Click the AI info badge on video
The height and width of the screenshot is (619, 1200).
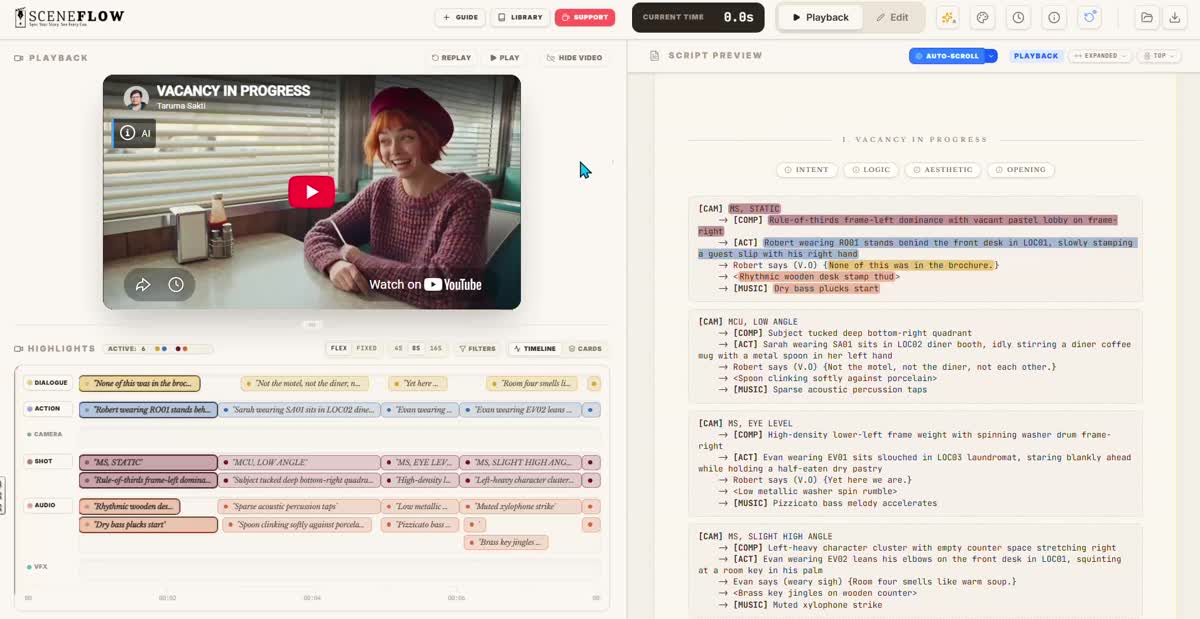(134, 132)
